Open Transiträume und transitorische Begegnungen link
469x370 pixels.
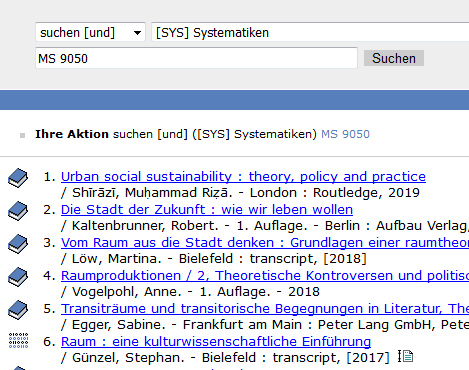point(265,309)
